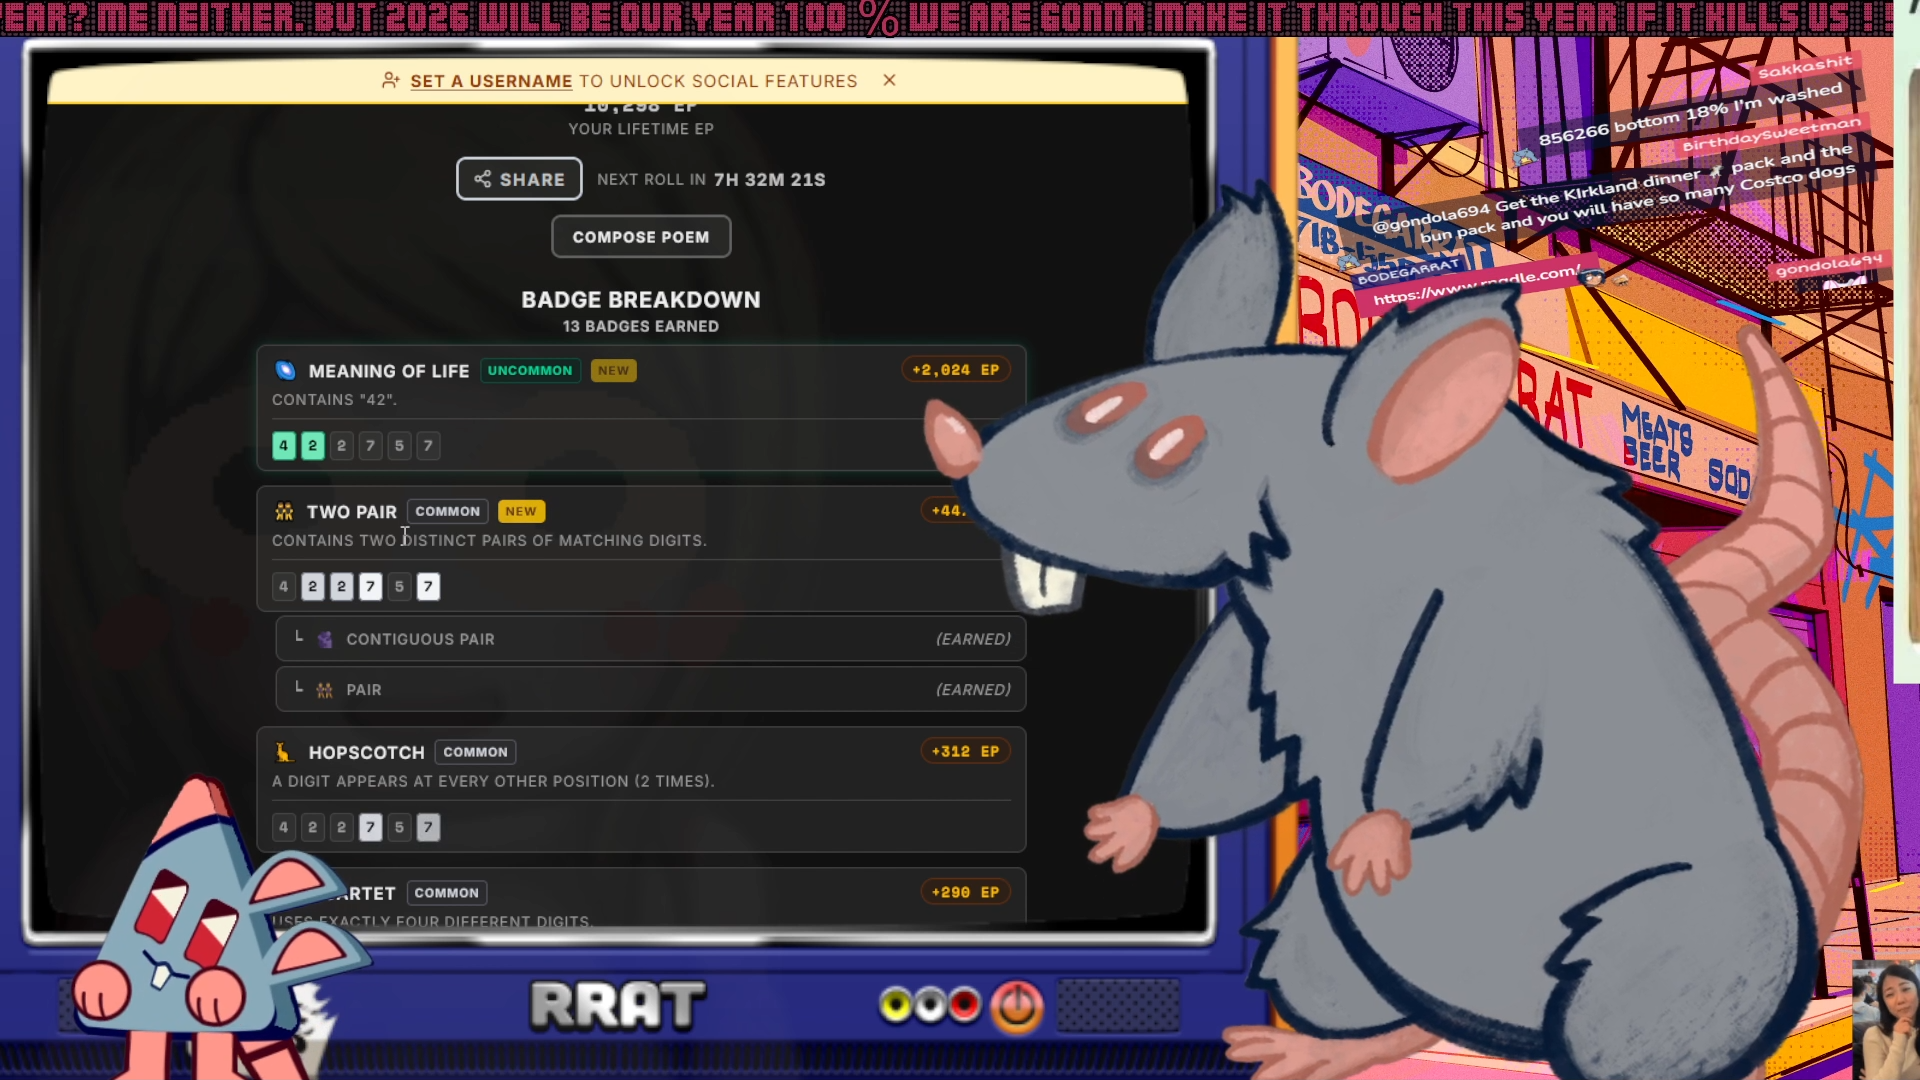Click the yellow TV knob
Image resolution: width=1920 pixels, height=1080 pixels.
coord(896,1005)
